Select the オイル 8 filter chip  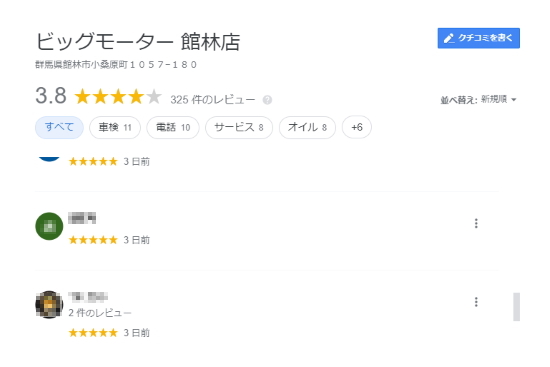click(307, 127)
